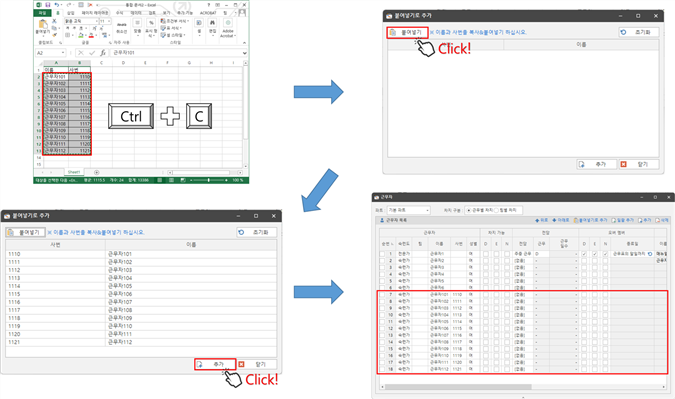The image size is (675, 399).
Task: Click the 붙여넣기 paste icon in Excel ribbon
Action: [x=43, y=25]
